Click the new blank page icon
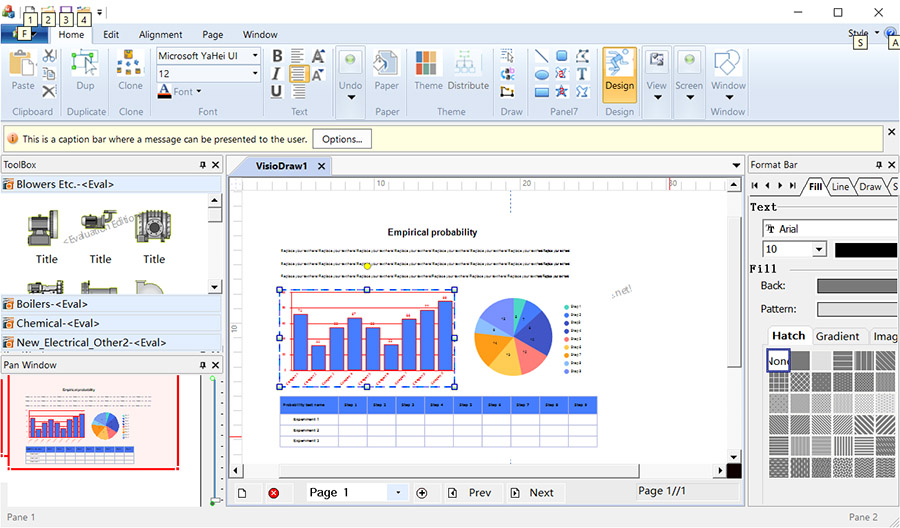 [243, 493]
